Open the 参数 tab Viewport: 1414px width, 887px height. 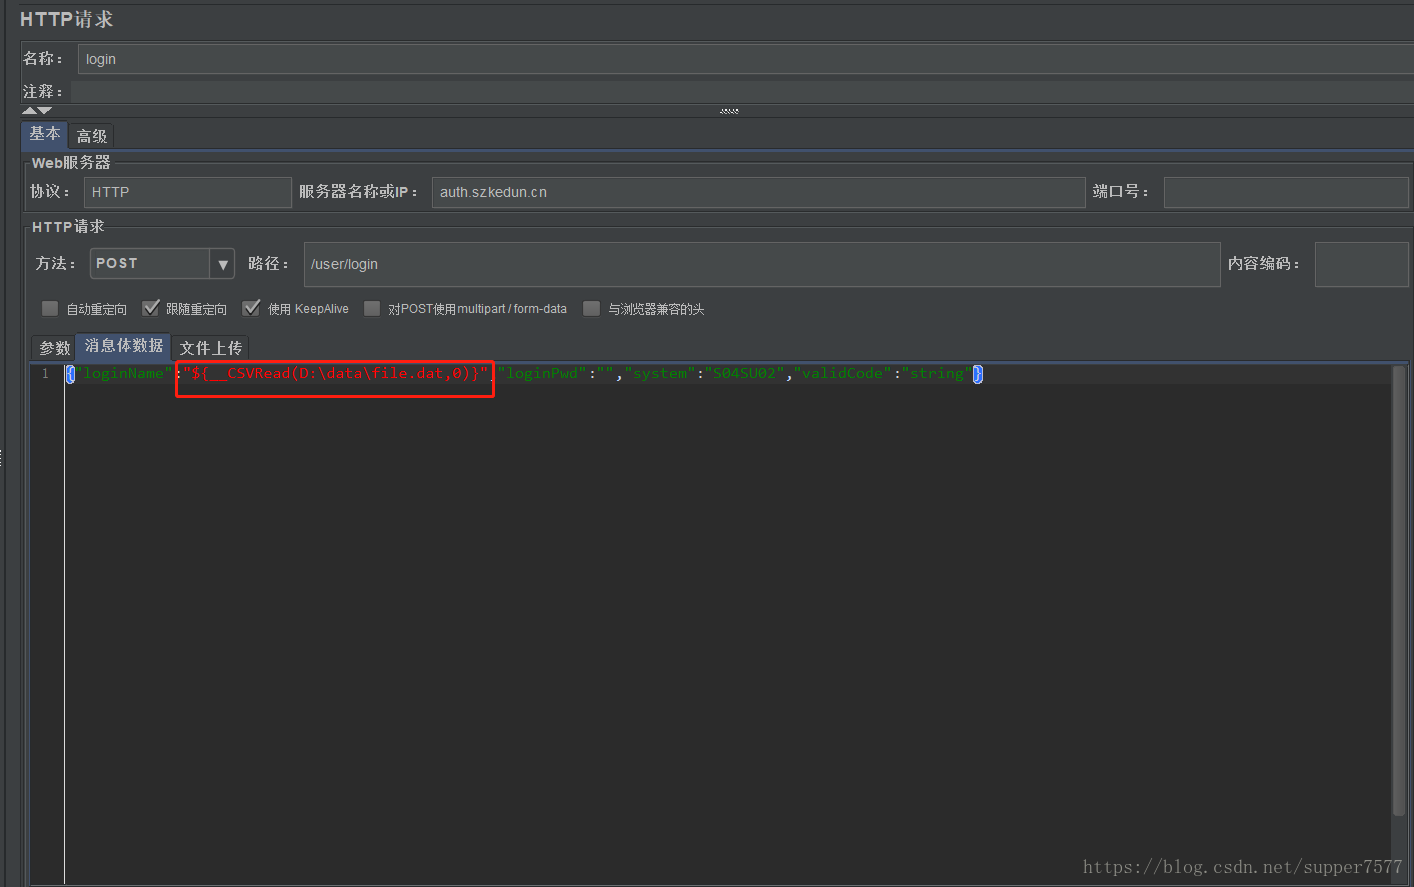tap(55, 348)
